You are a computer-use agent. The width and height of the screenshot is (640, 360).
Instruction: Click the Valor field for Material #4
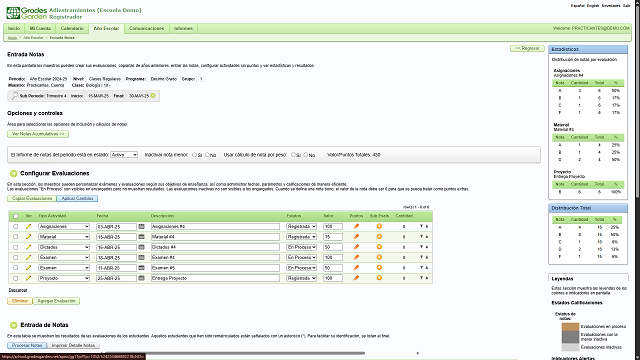pyautogui.click(x=333, y=237)
